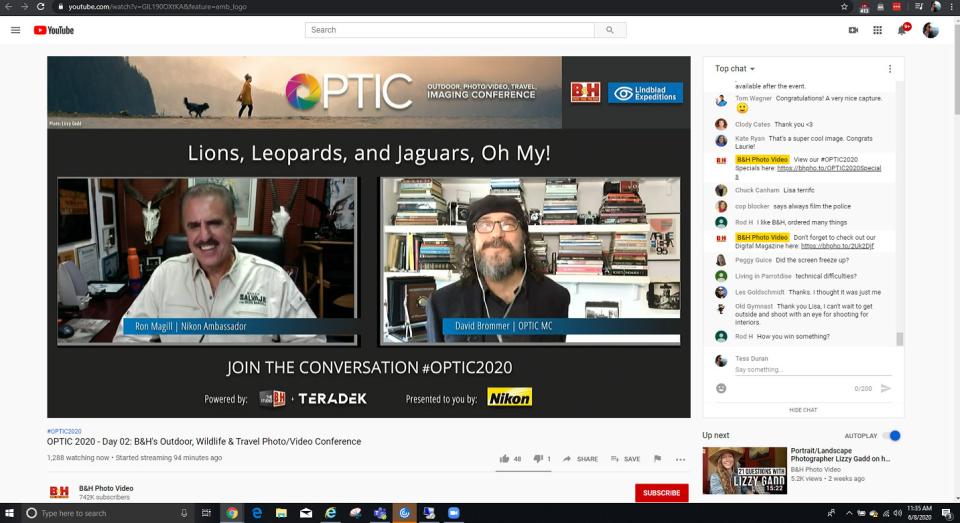The width and height of the screenshot is (960, 523).
Task: Open the chat options three-dot menu
Action: (x=890, y=69)
